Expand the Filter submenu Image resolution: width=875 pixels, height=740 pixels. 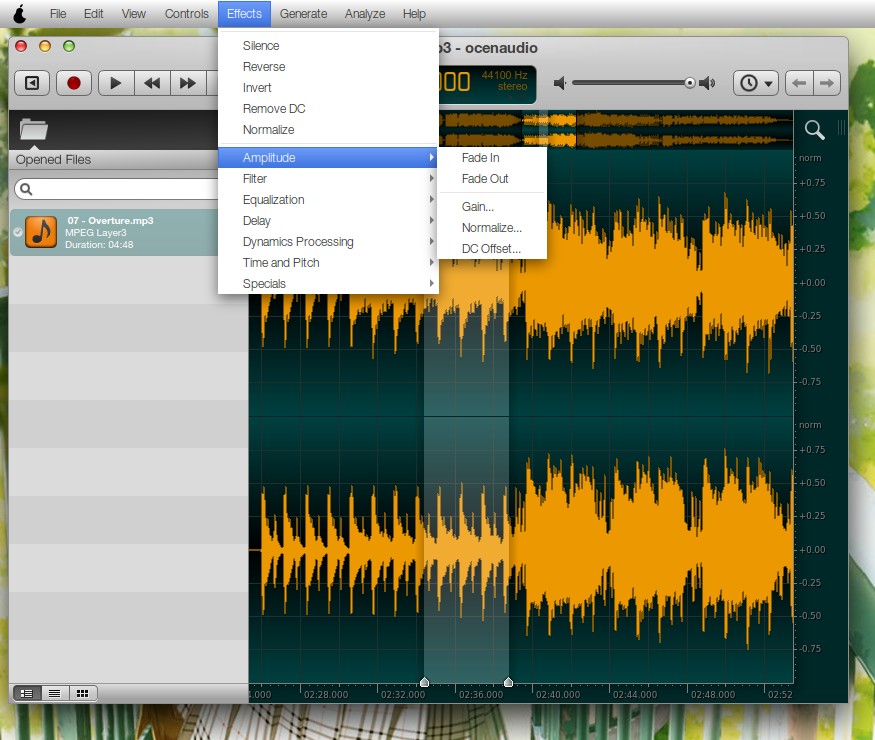328,179
